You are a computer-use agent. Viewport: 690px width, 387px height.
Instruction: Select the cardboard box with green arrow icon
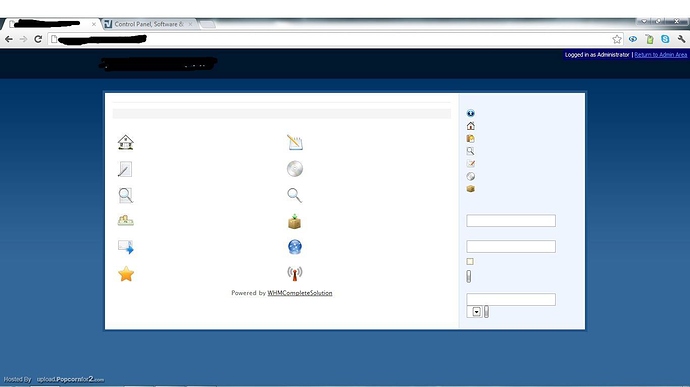pyautogui.click(x=294, y=221)
